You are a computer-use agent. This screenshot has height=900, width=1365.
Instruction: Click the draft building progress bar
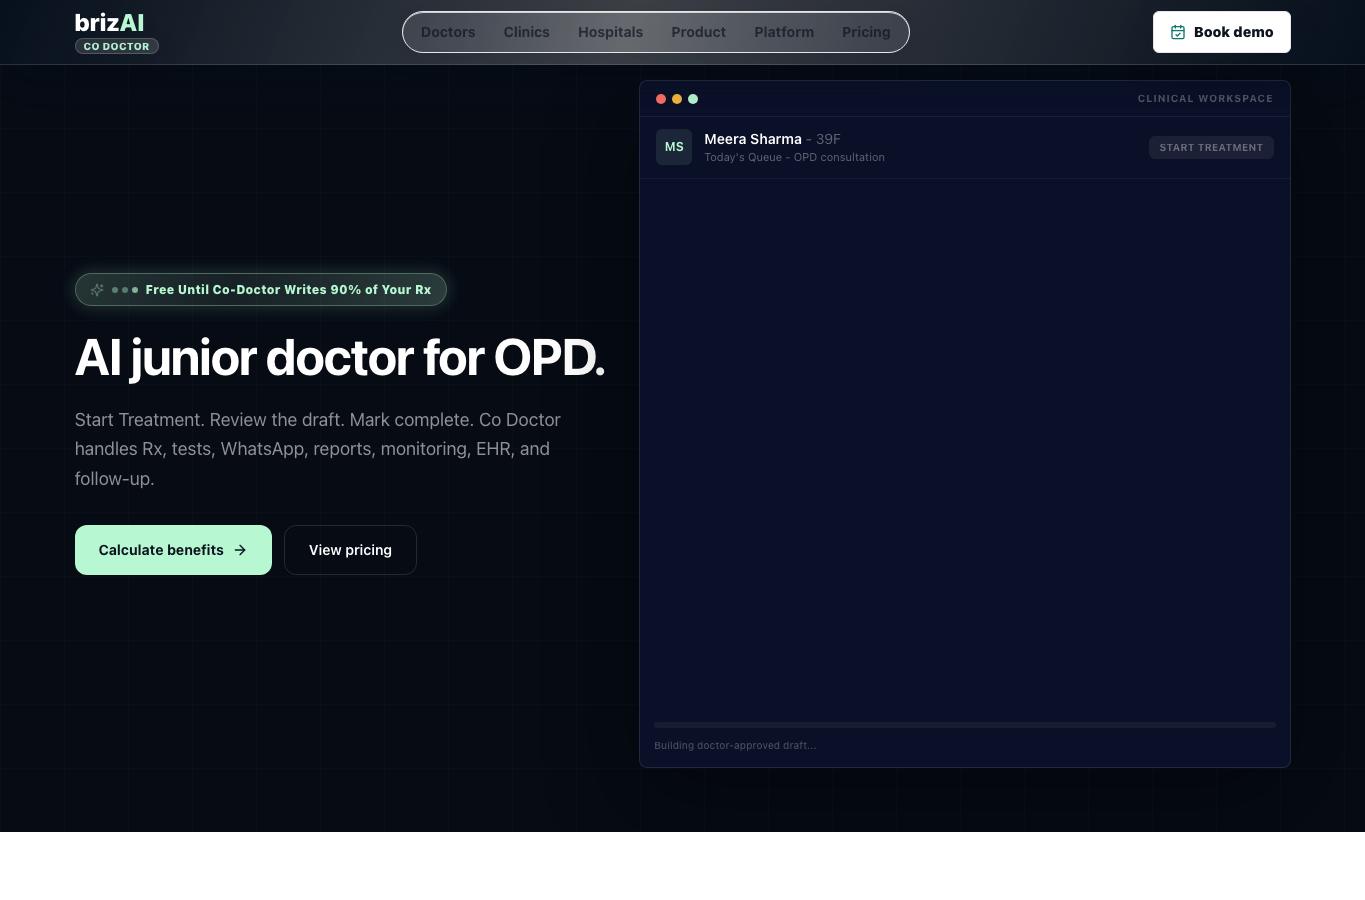coord(965,725)
